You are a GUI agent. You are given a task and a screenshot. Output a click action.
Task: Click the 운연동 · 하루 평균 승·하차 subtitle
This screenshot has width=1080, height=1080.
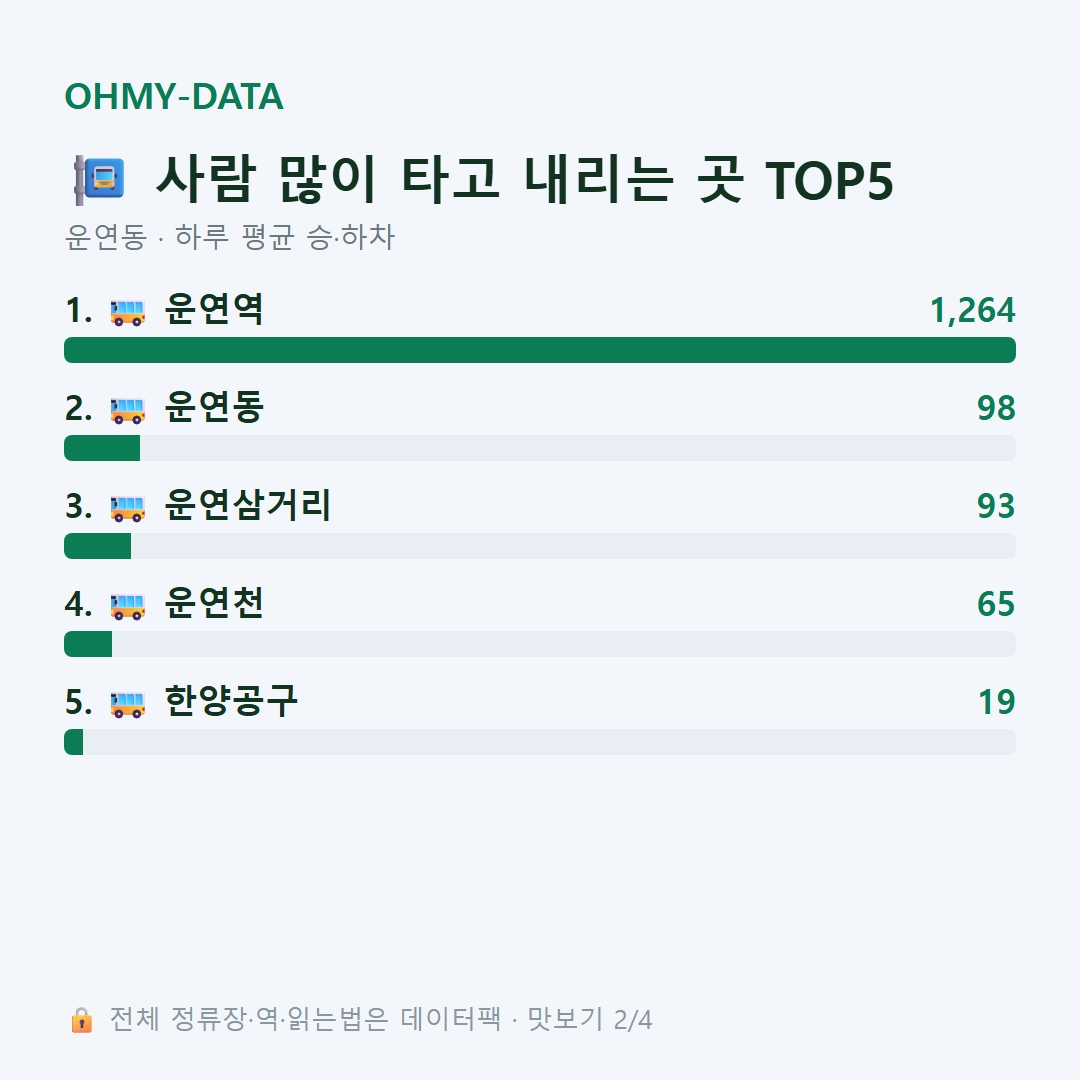[x=229, y=237]
